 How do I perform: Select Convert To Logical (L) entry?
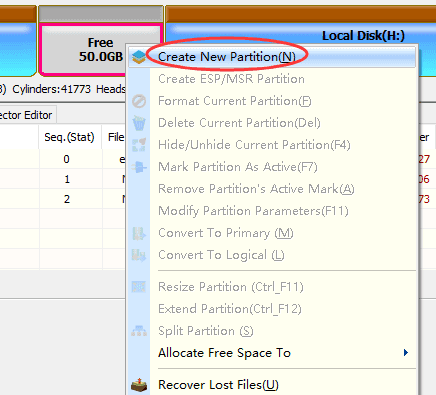[273, 255]
